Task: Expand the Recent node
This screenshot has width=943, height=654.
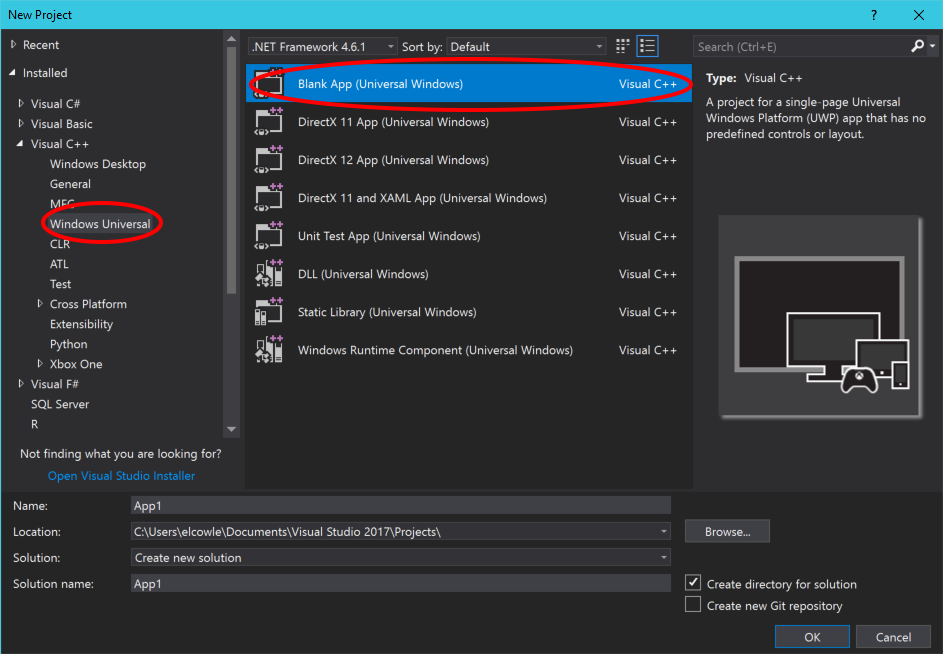Action: tap(13, 45)
